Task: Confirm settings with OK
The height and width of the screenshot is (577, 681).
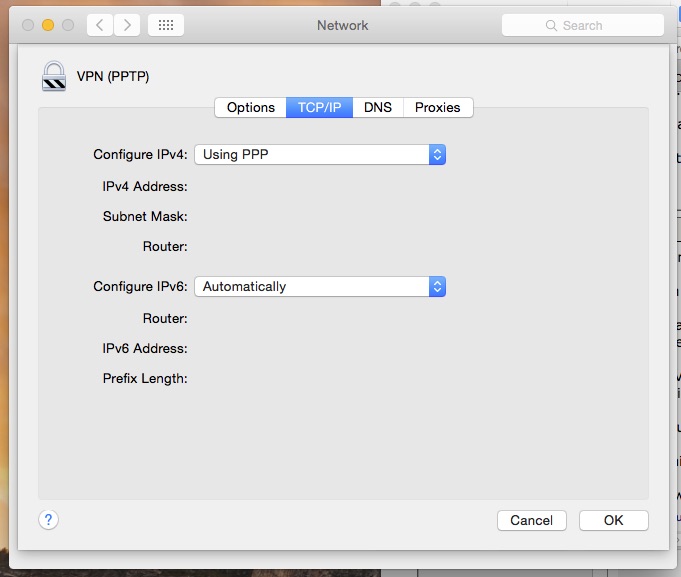Action: click(x=614, y=520)
